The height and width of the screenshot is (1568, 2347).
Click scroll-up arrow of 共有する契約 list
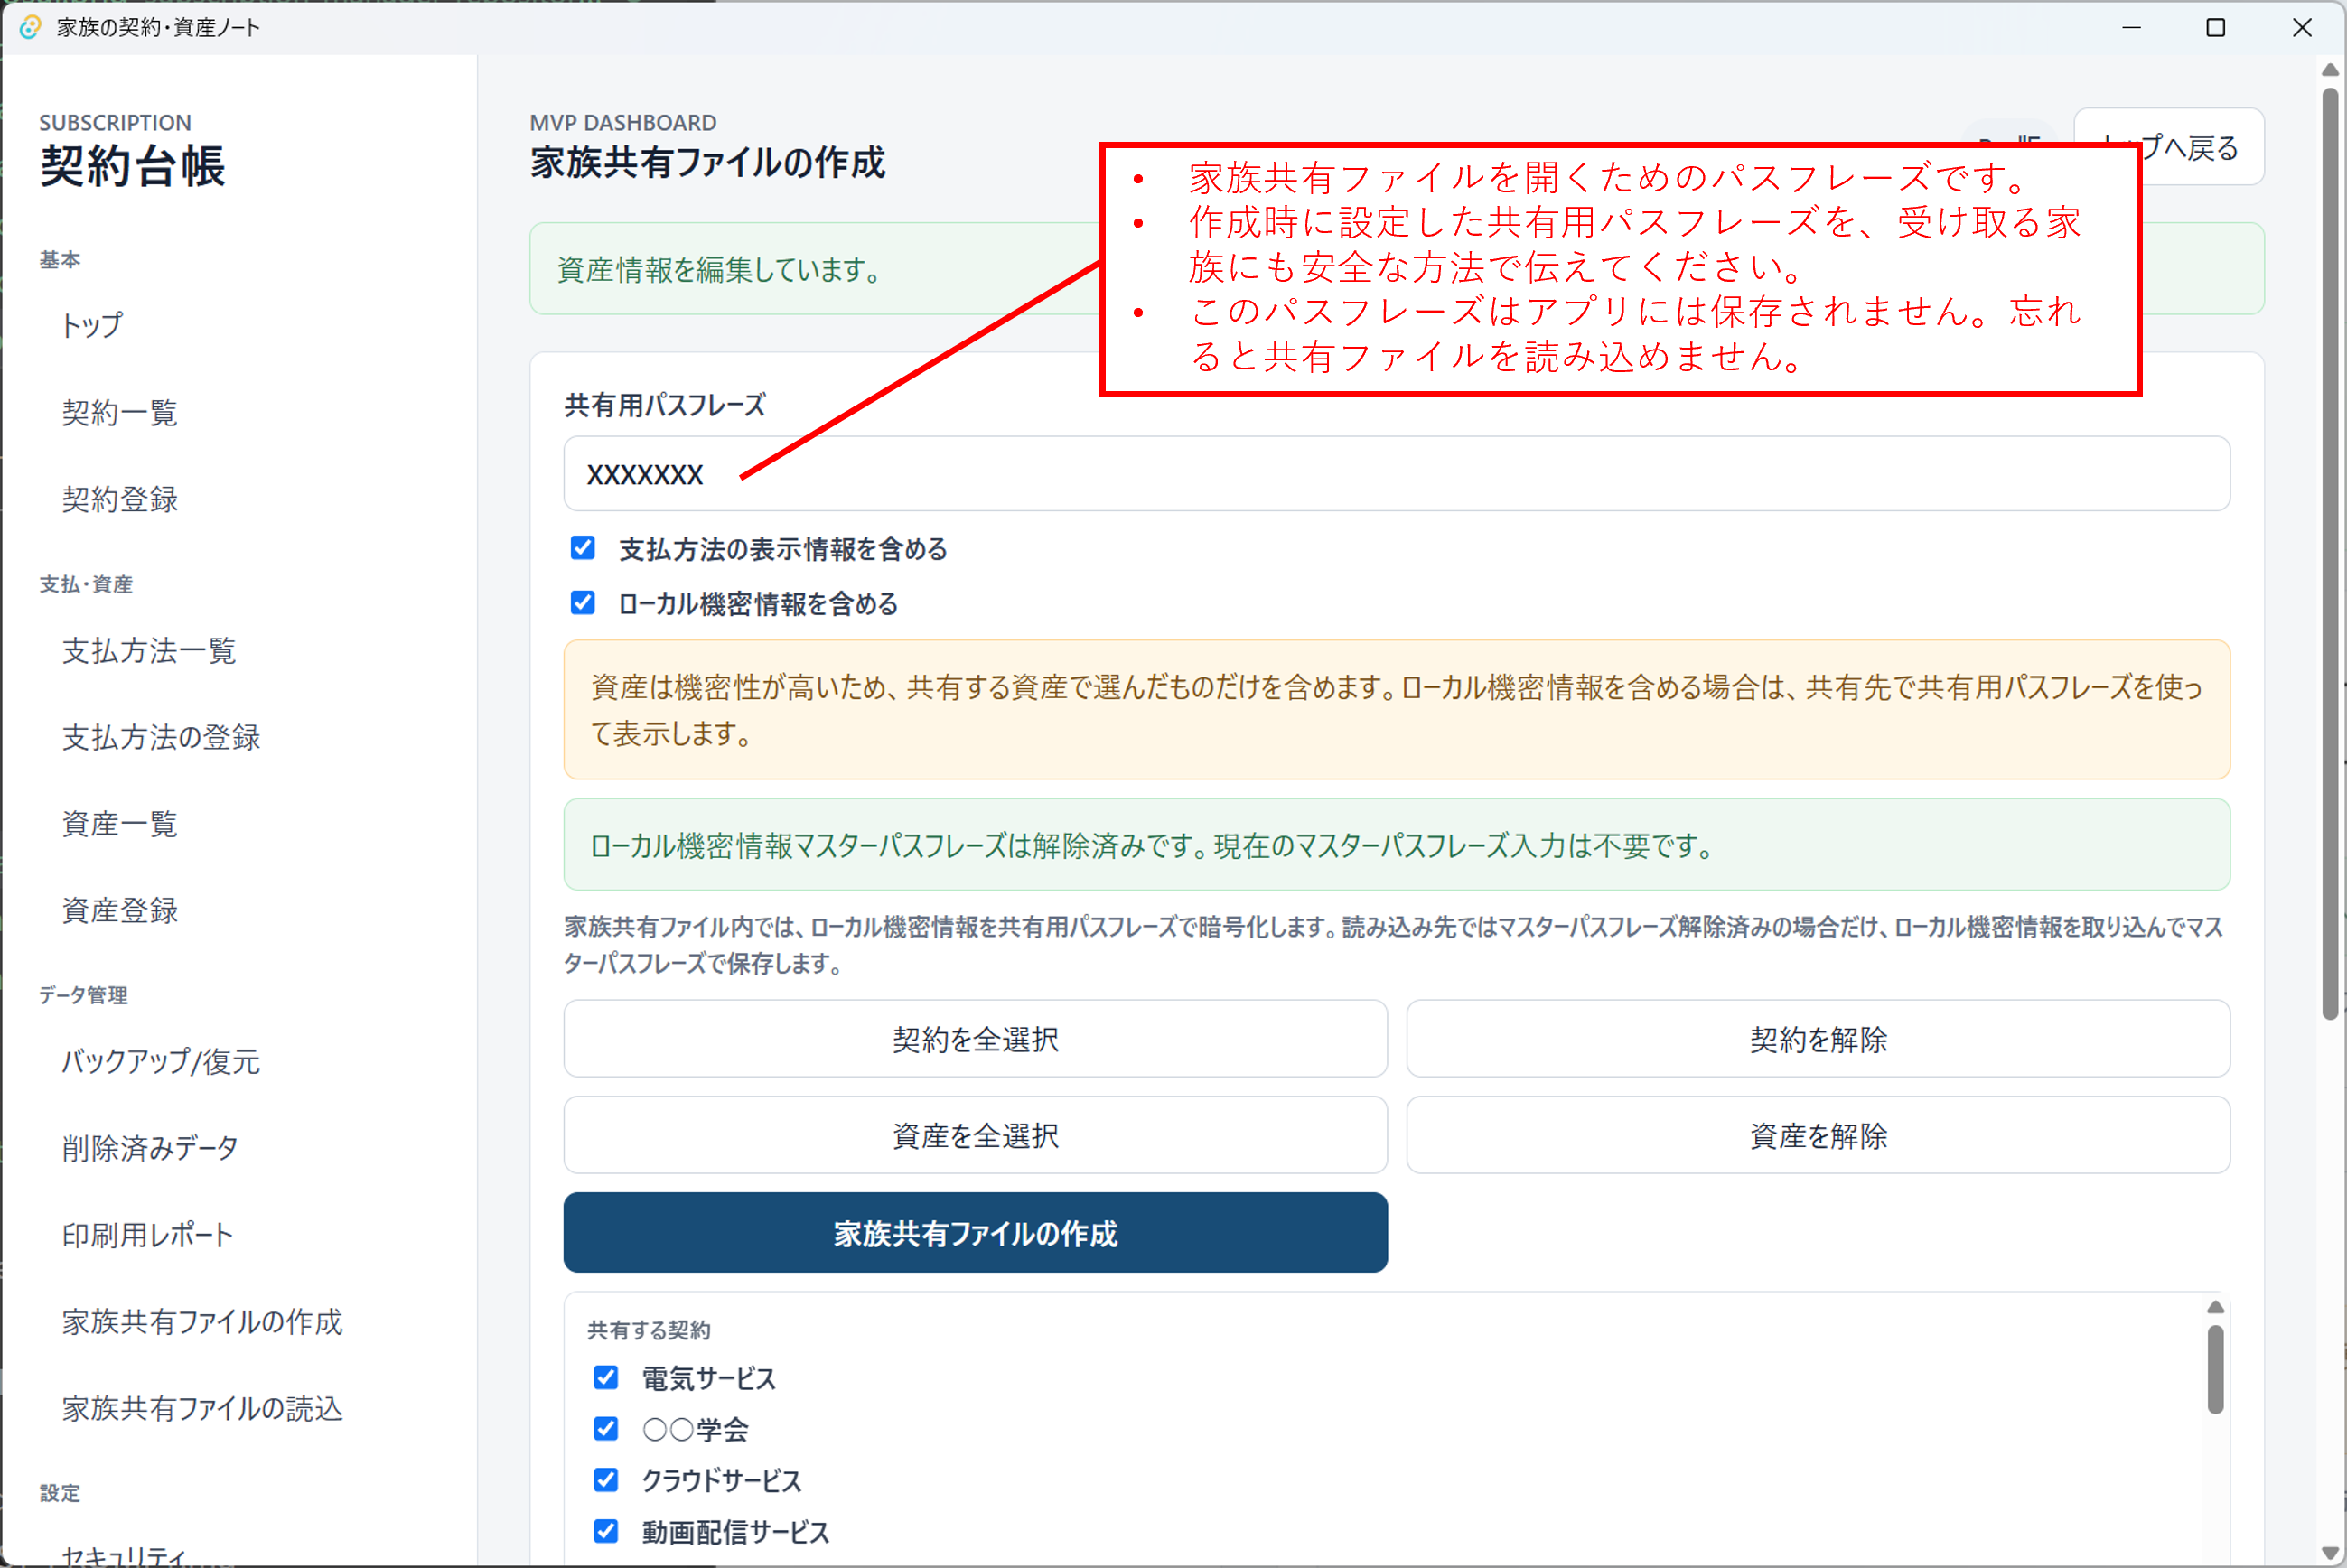pos(2215,1307)
